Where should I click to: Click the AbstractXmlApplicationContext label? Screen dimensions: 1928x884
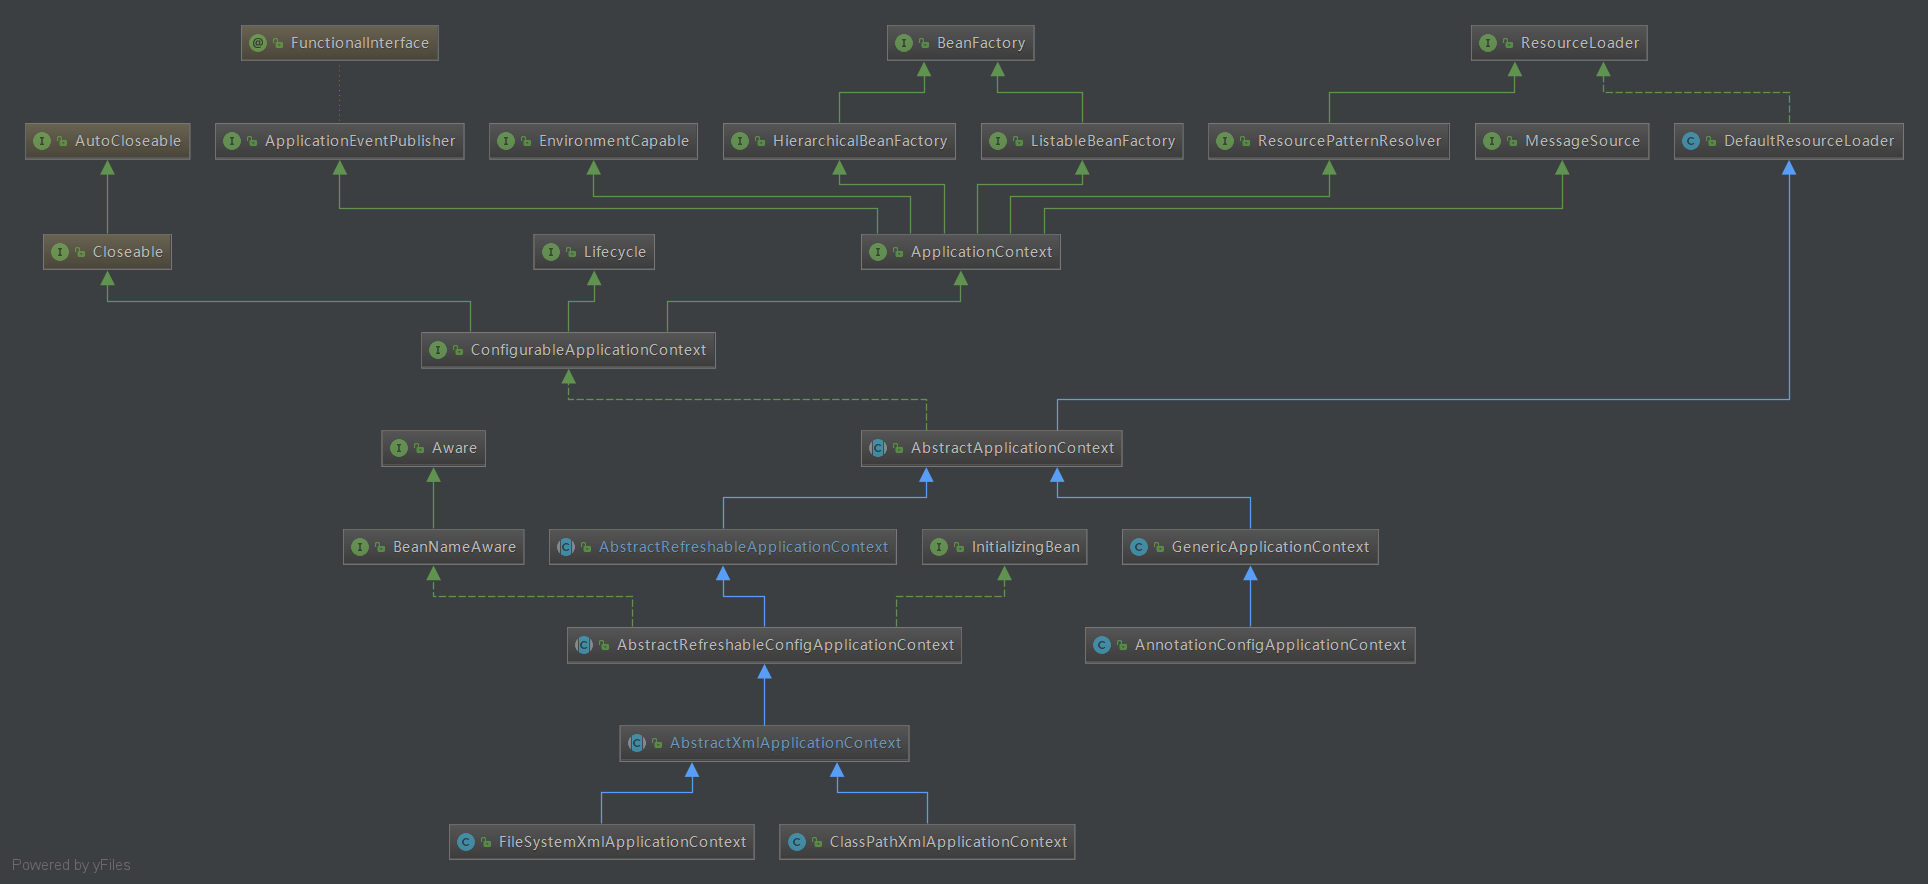coord(786,743)
